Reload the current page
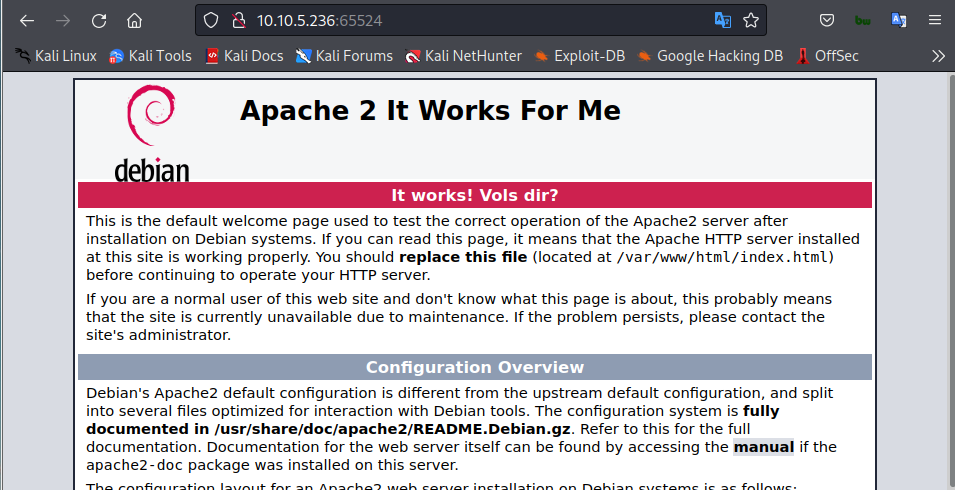This screenshot has width=955, height=490. [99, 20]
